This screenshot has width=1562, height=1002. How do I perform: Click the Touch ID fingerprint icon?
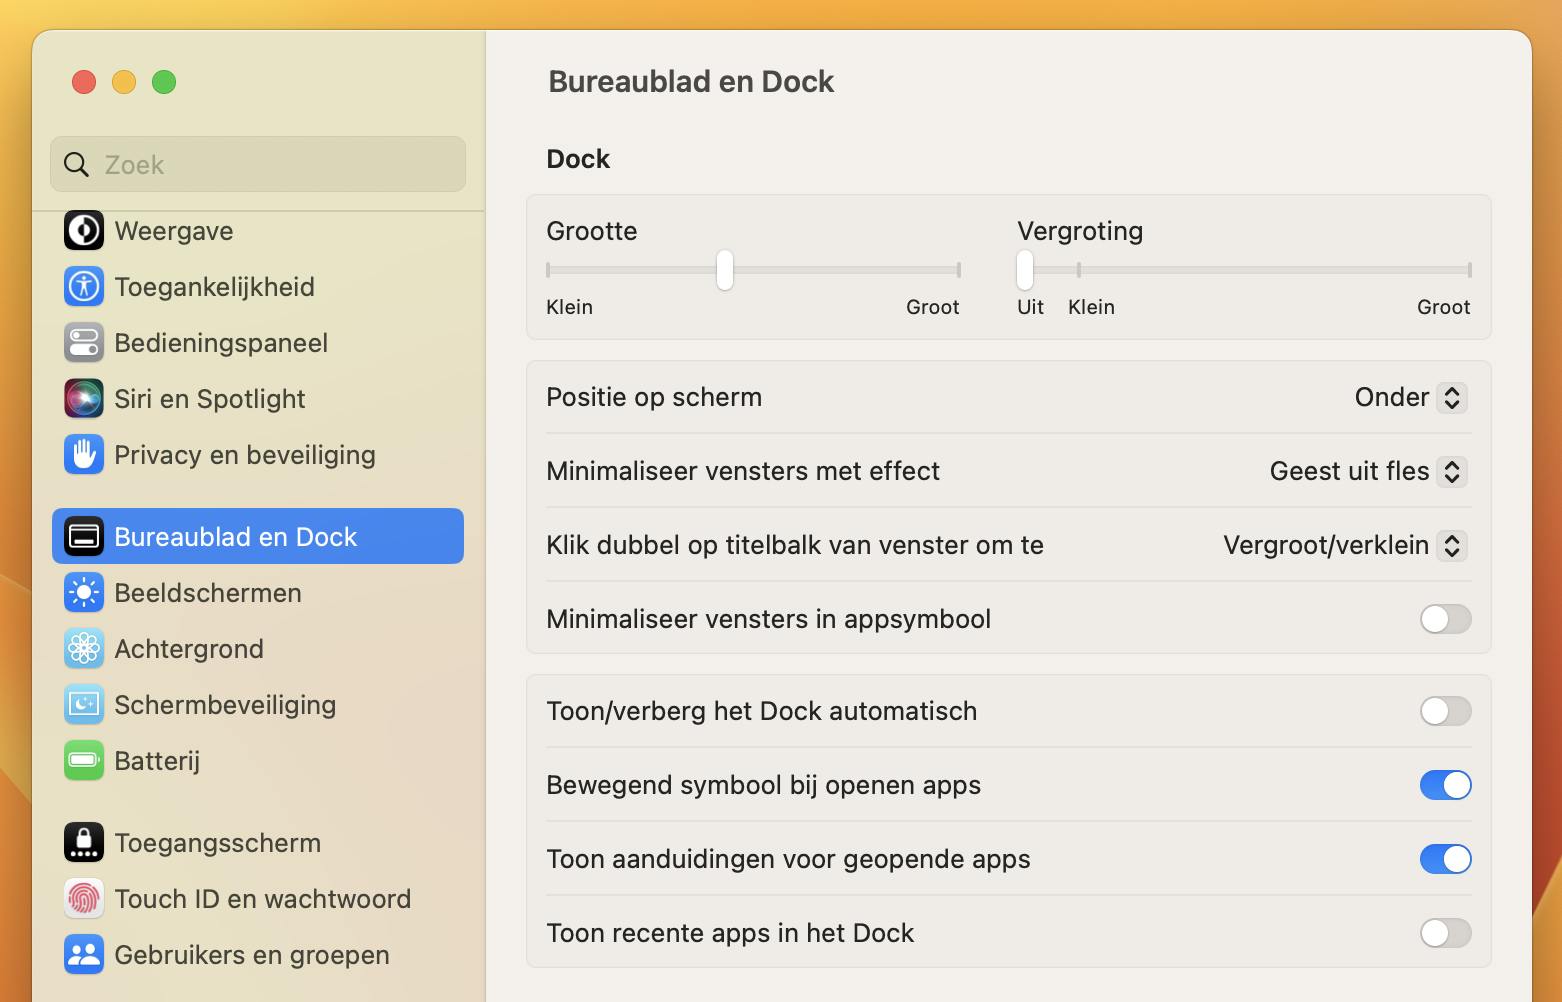(84, 899)
